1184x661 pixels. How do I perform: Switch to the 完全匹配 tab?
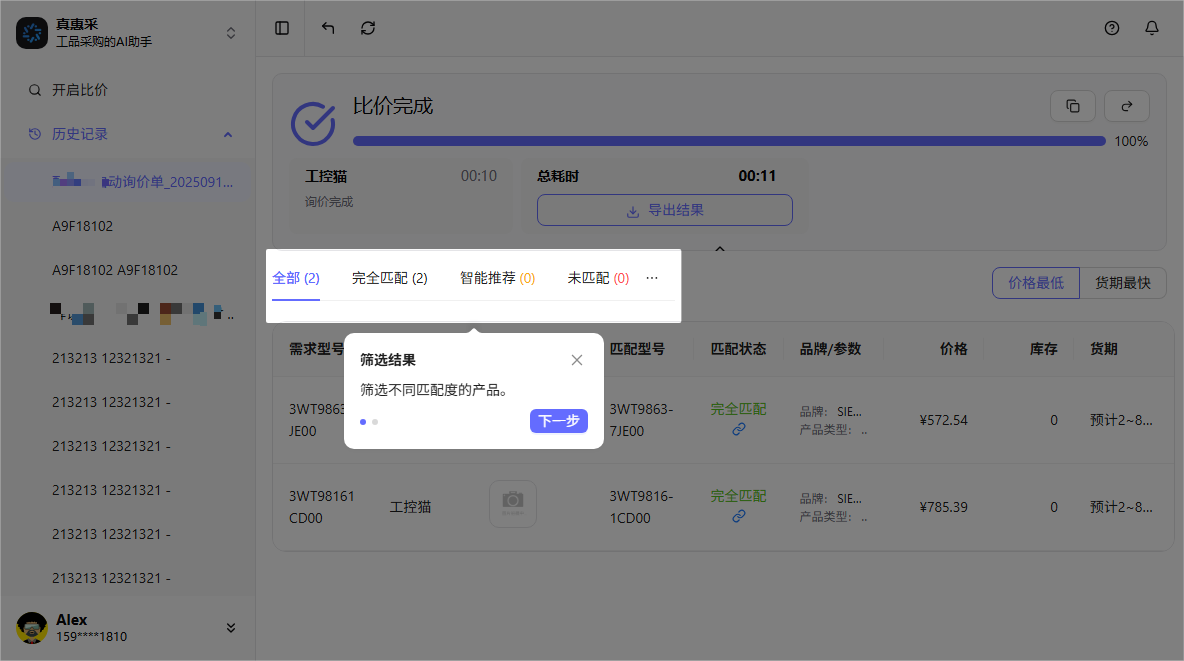tap(388, 278)
